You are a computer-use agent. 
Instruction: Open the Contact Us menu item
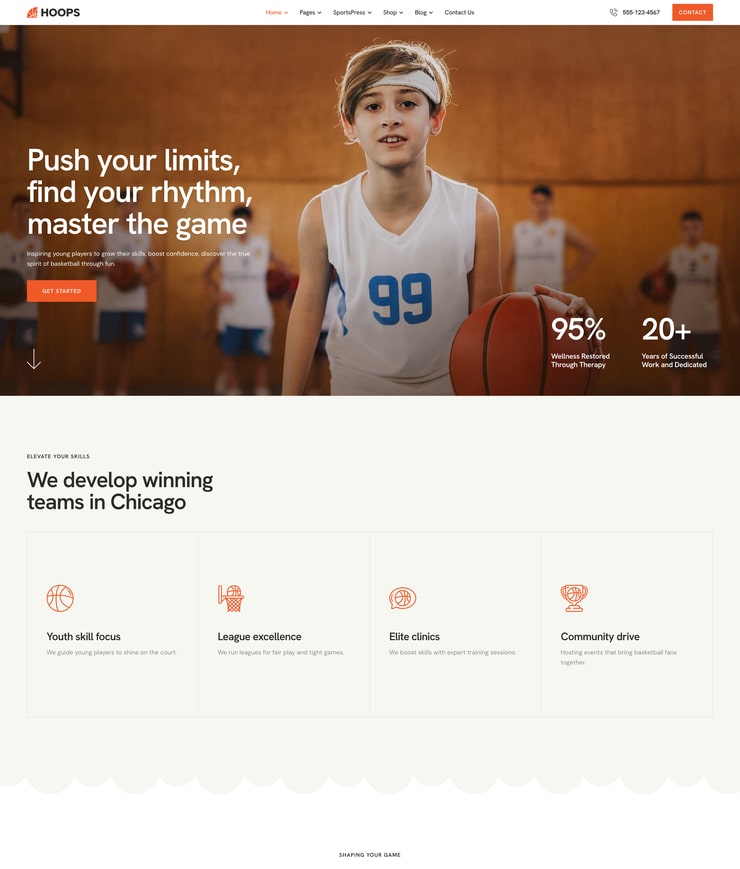coord(459,12)
